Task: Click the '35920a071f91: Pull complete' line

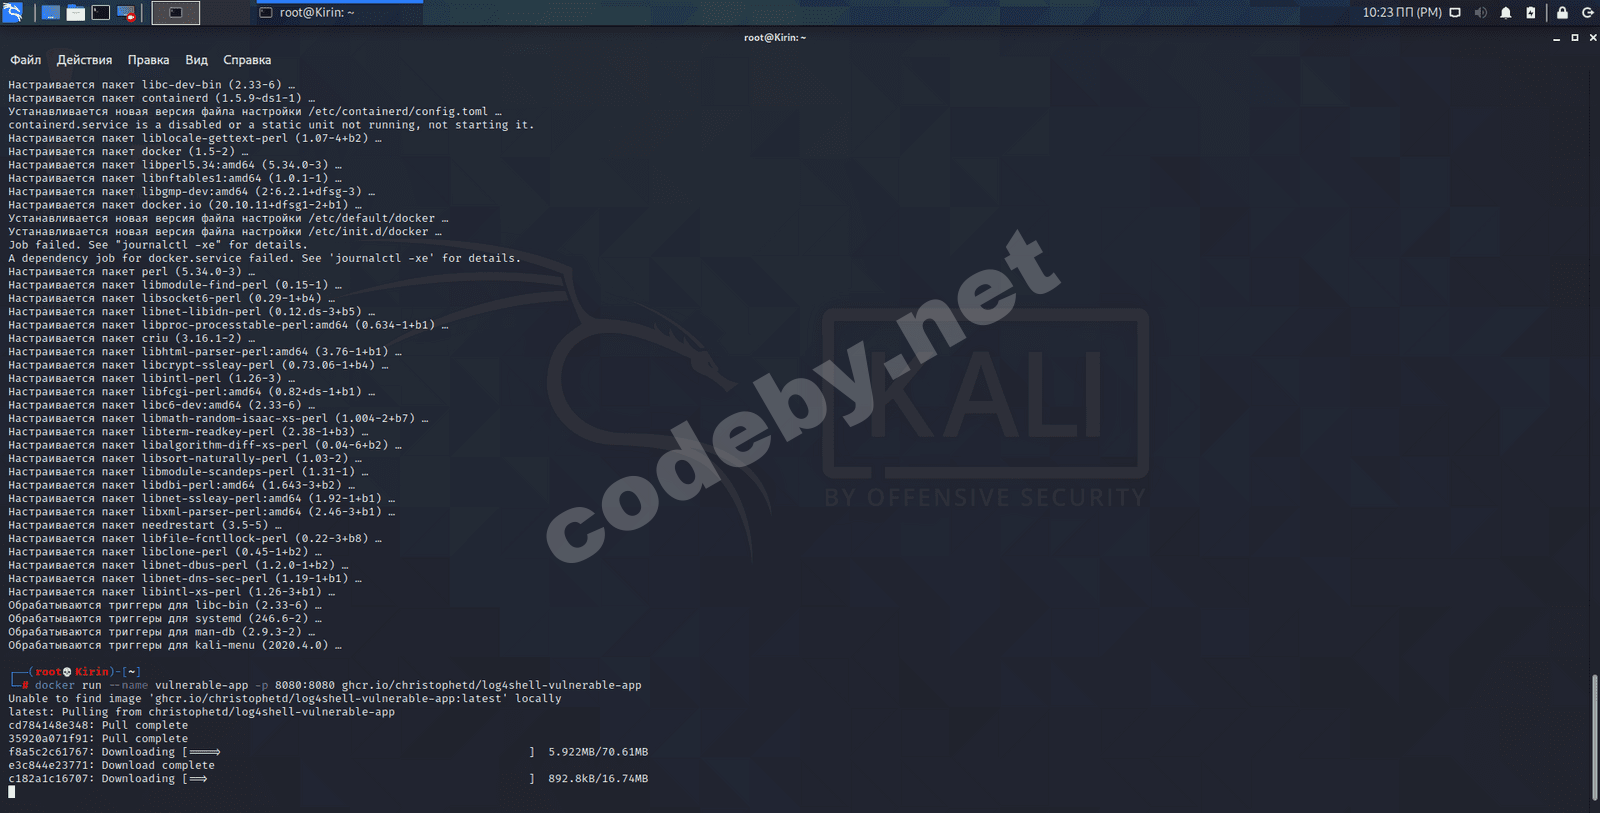Action: [x=98, y=739]
